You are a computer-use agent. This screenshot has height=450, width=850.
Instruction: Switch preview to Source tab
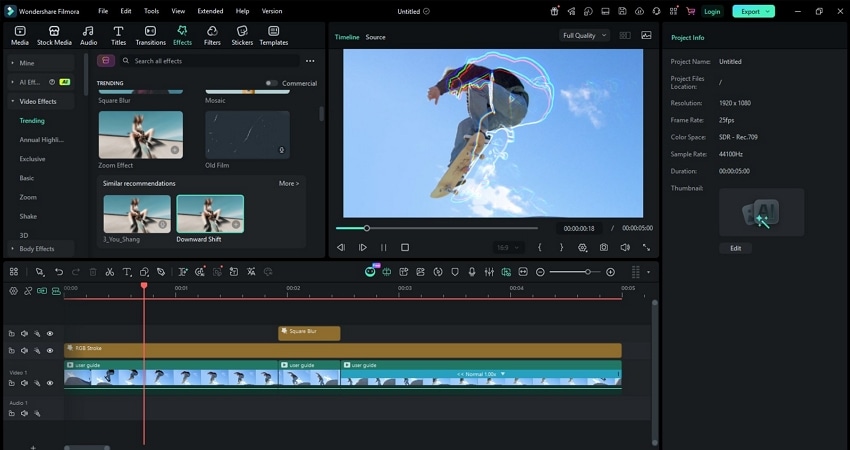click(375, 37)
